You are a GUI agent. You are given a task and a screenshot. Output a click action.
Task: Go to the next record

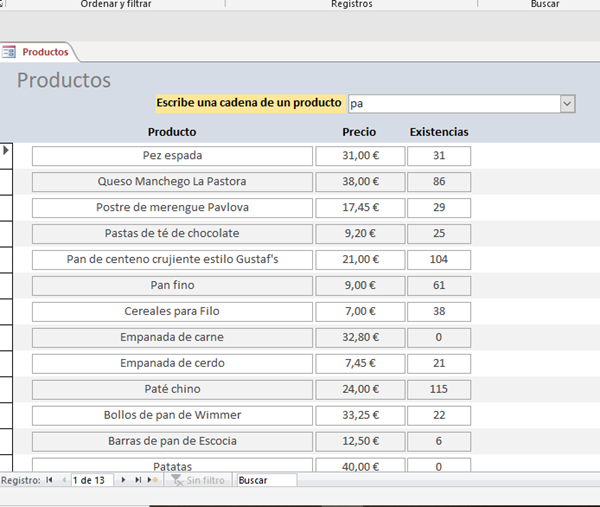tap(124, 480)
